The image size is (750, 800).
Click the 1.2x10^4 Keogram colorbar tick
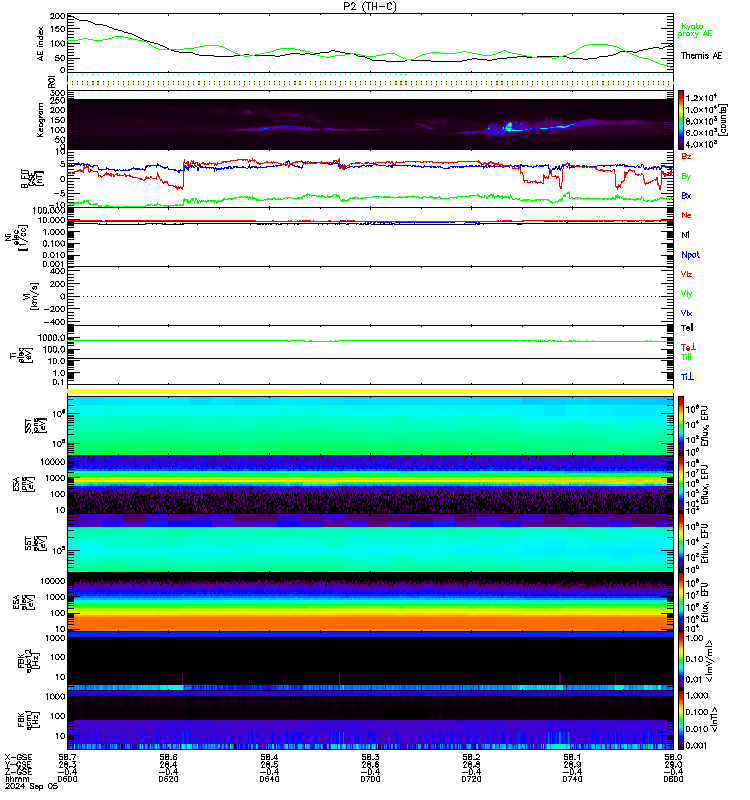pos(701,97)
